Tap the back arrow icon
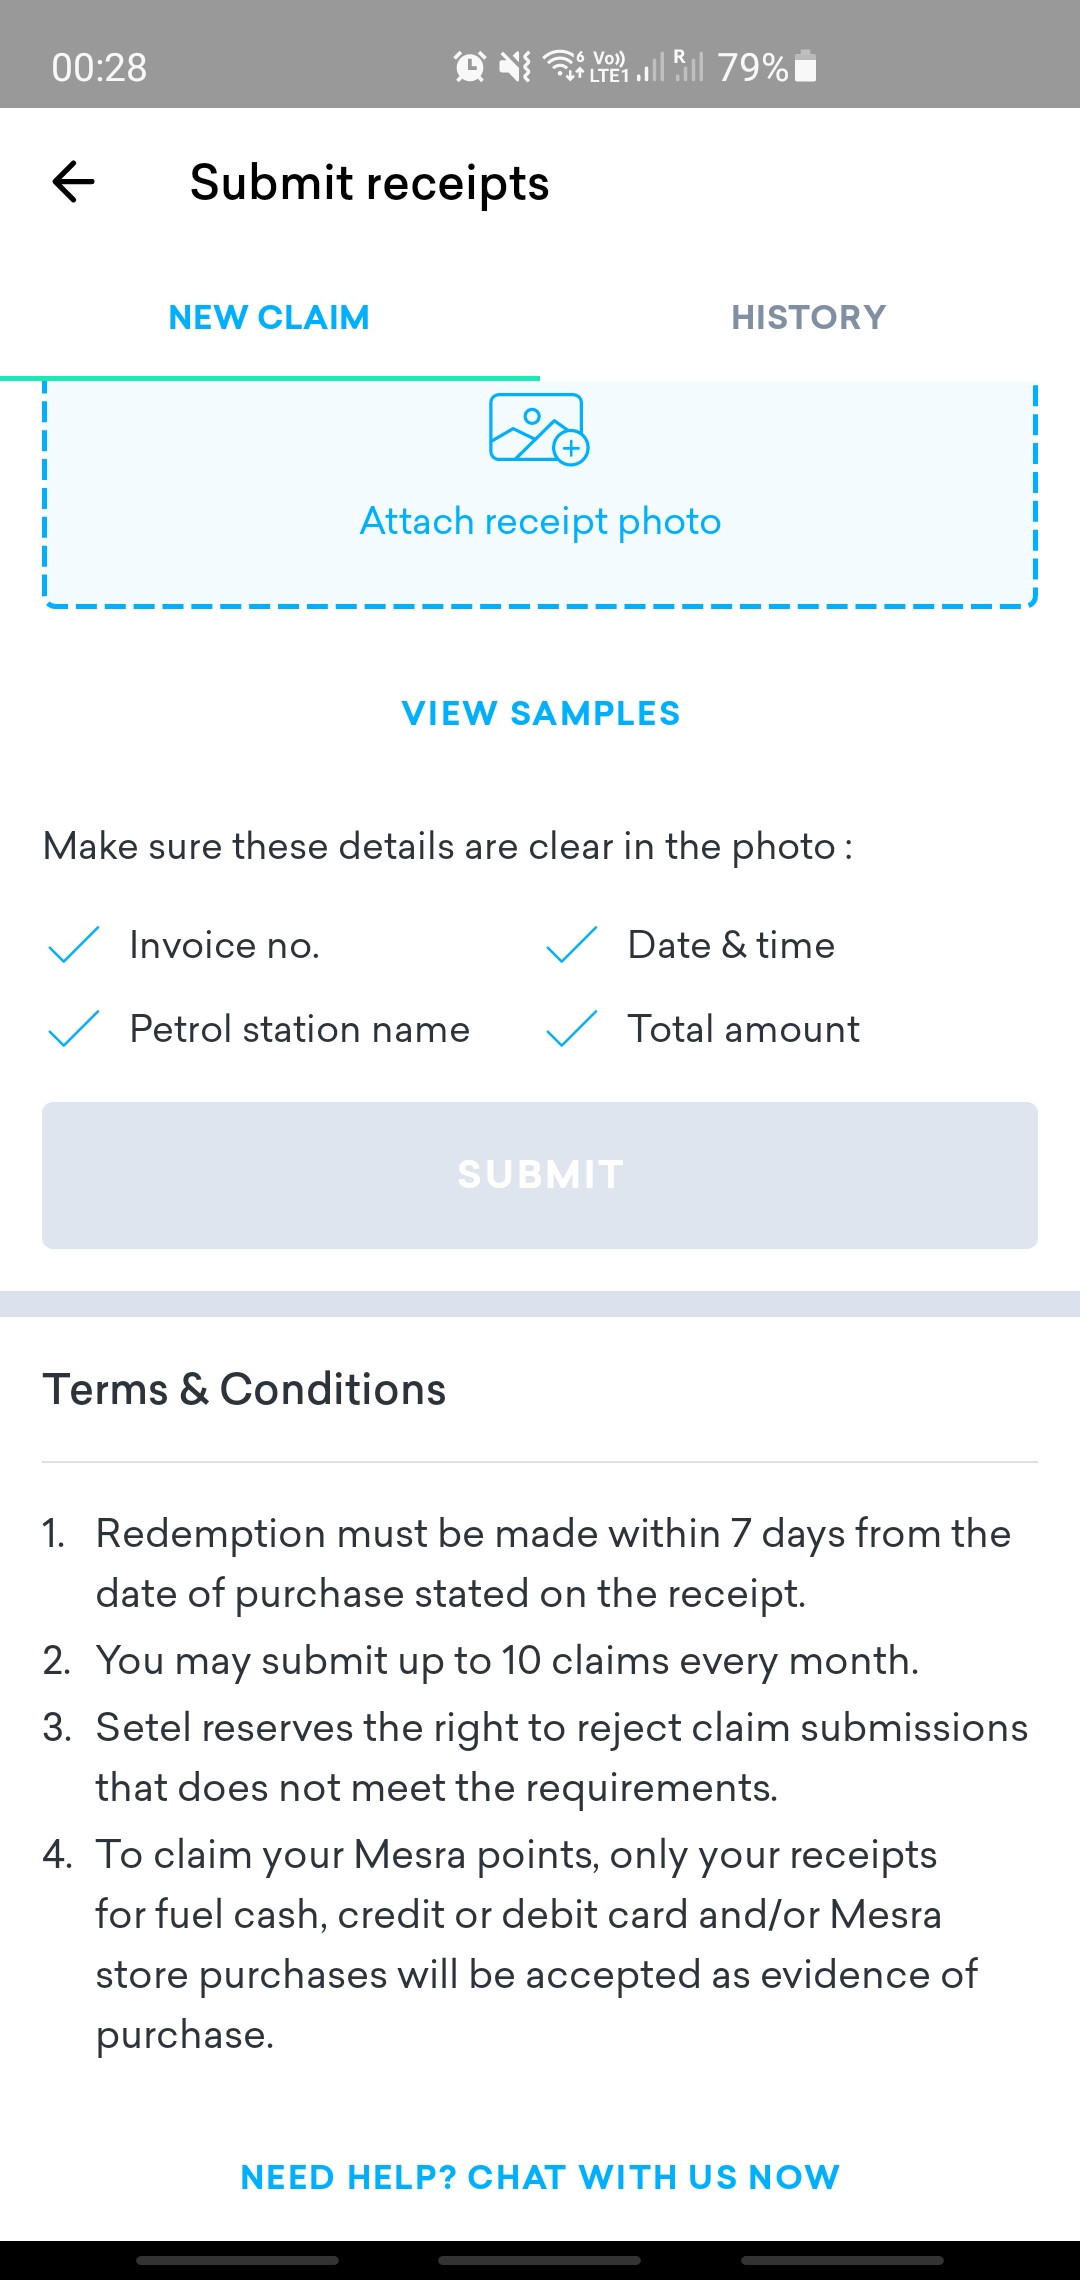Image resolution: width=1080 pixels, height=2280 pixels. 73,182
